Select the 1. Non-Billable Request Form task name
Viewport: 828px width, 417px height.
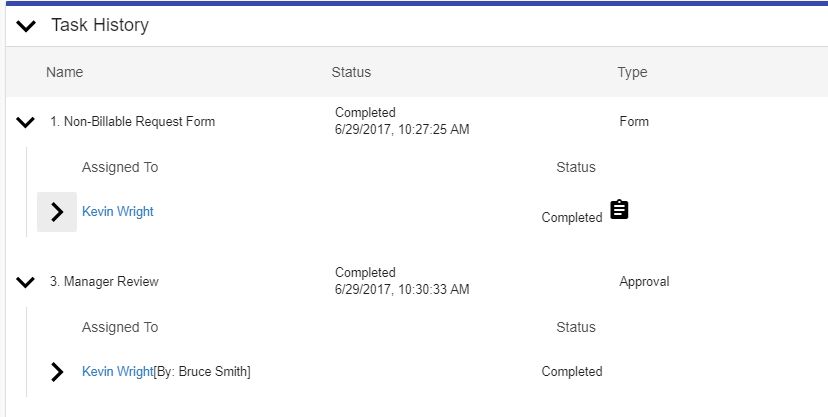[133, 121]
